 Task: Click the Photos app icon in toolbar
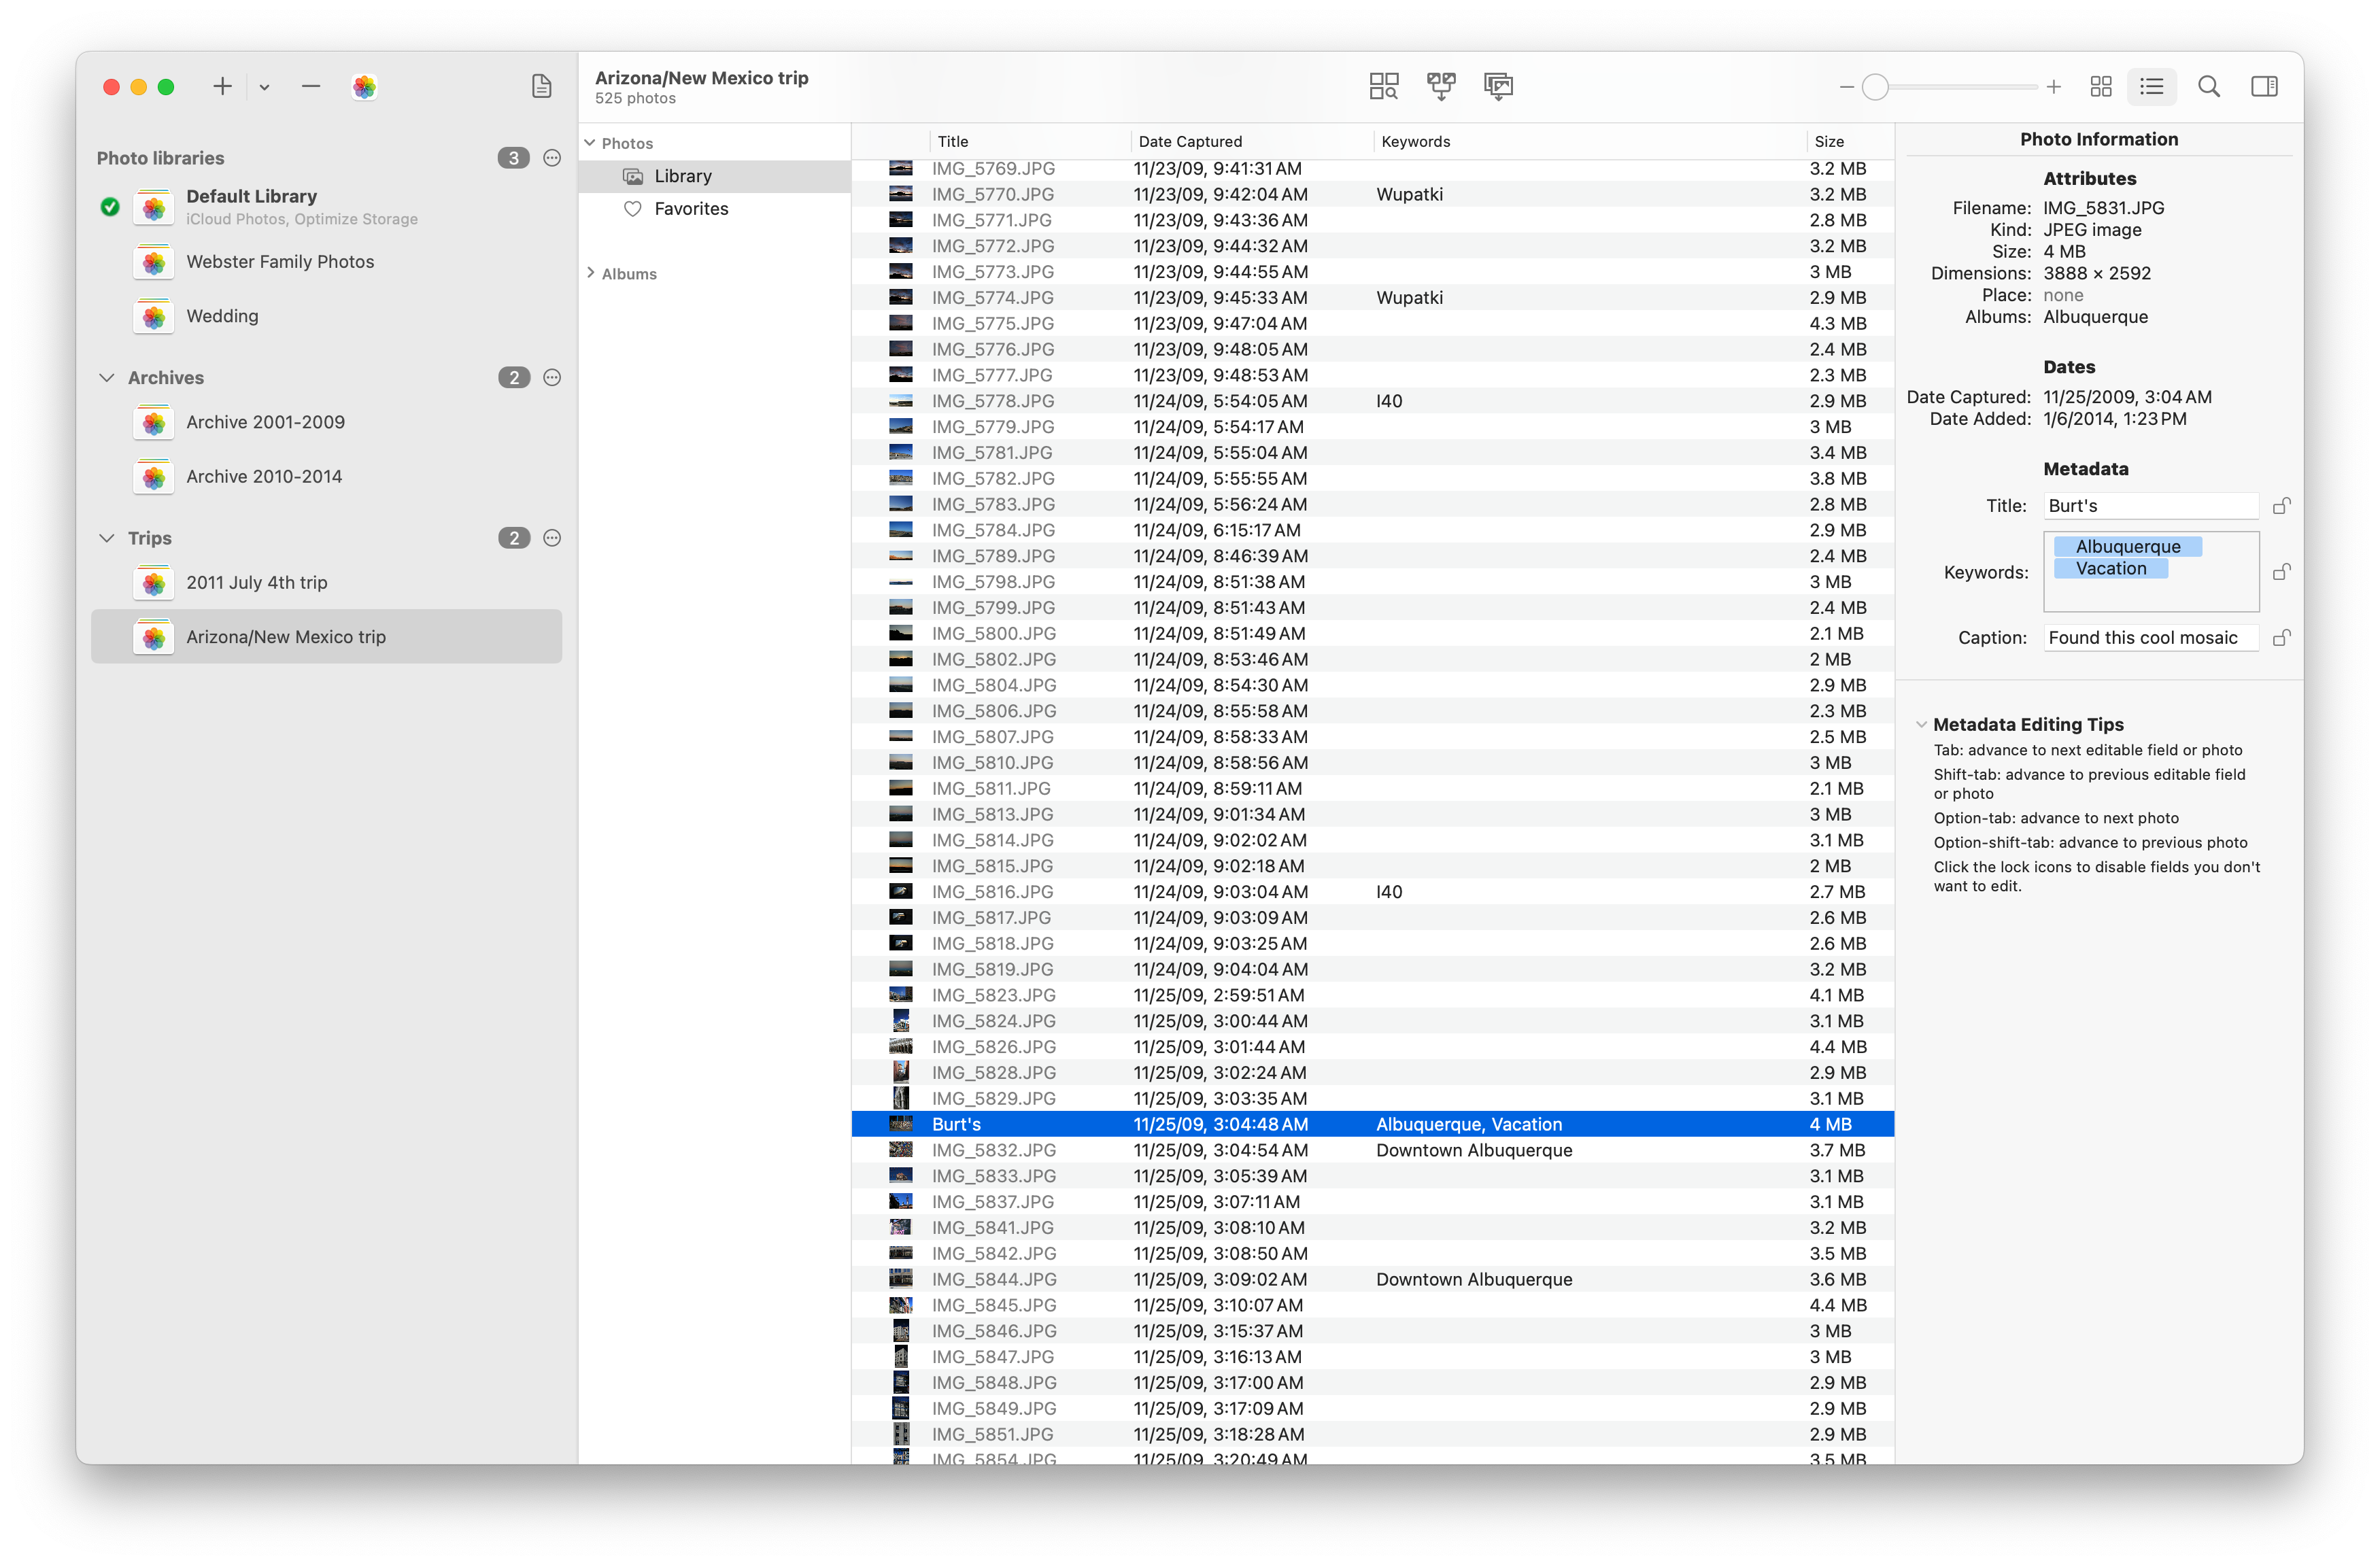364,87
